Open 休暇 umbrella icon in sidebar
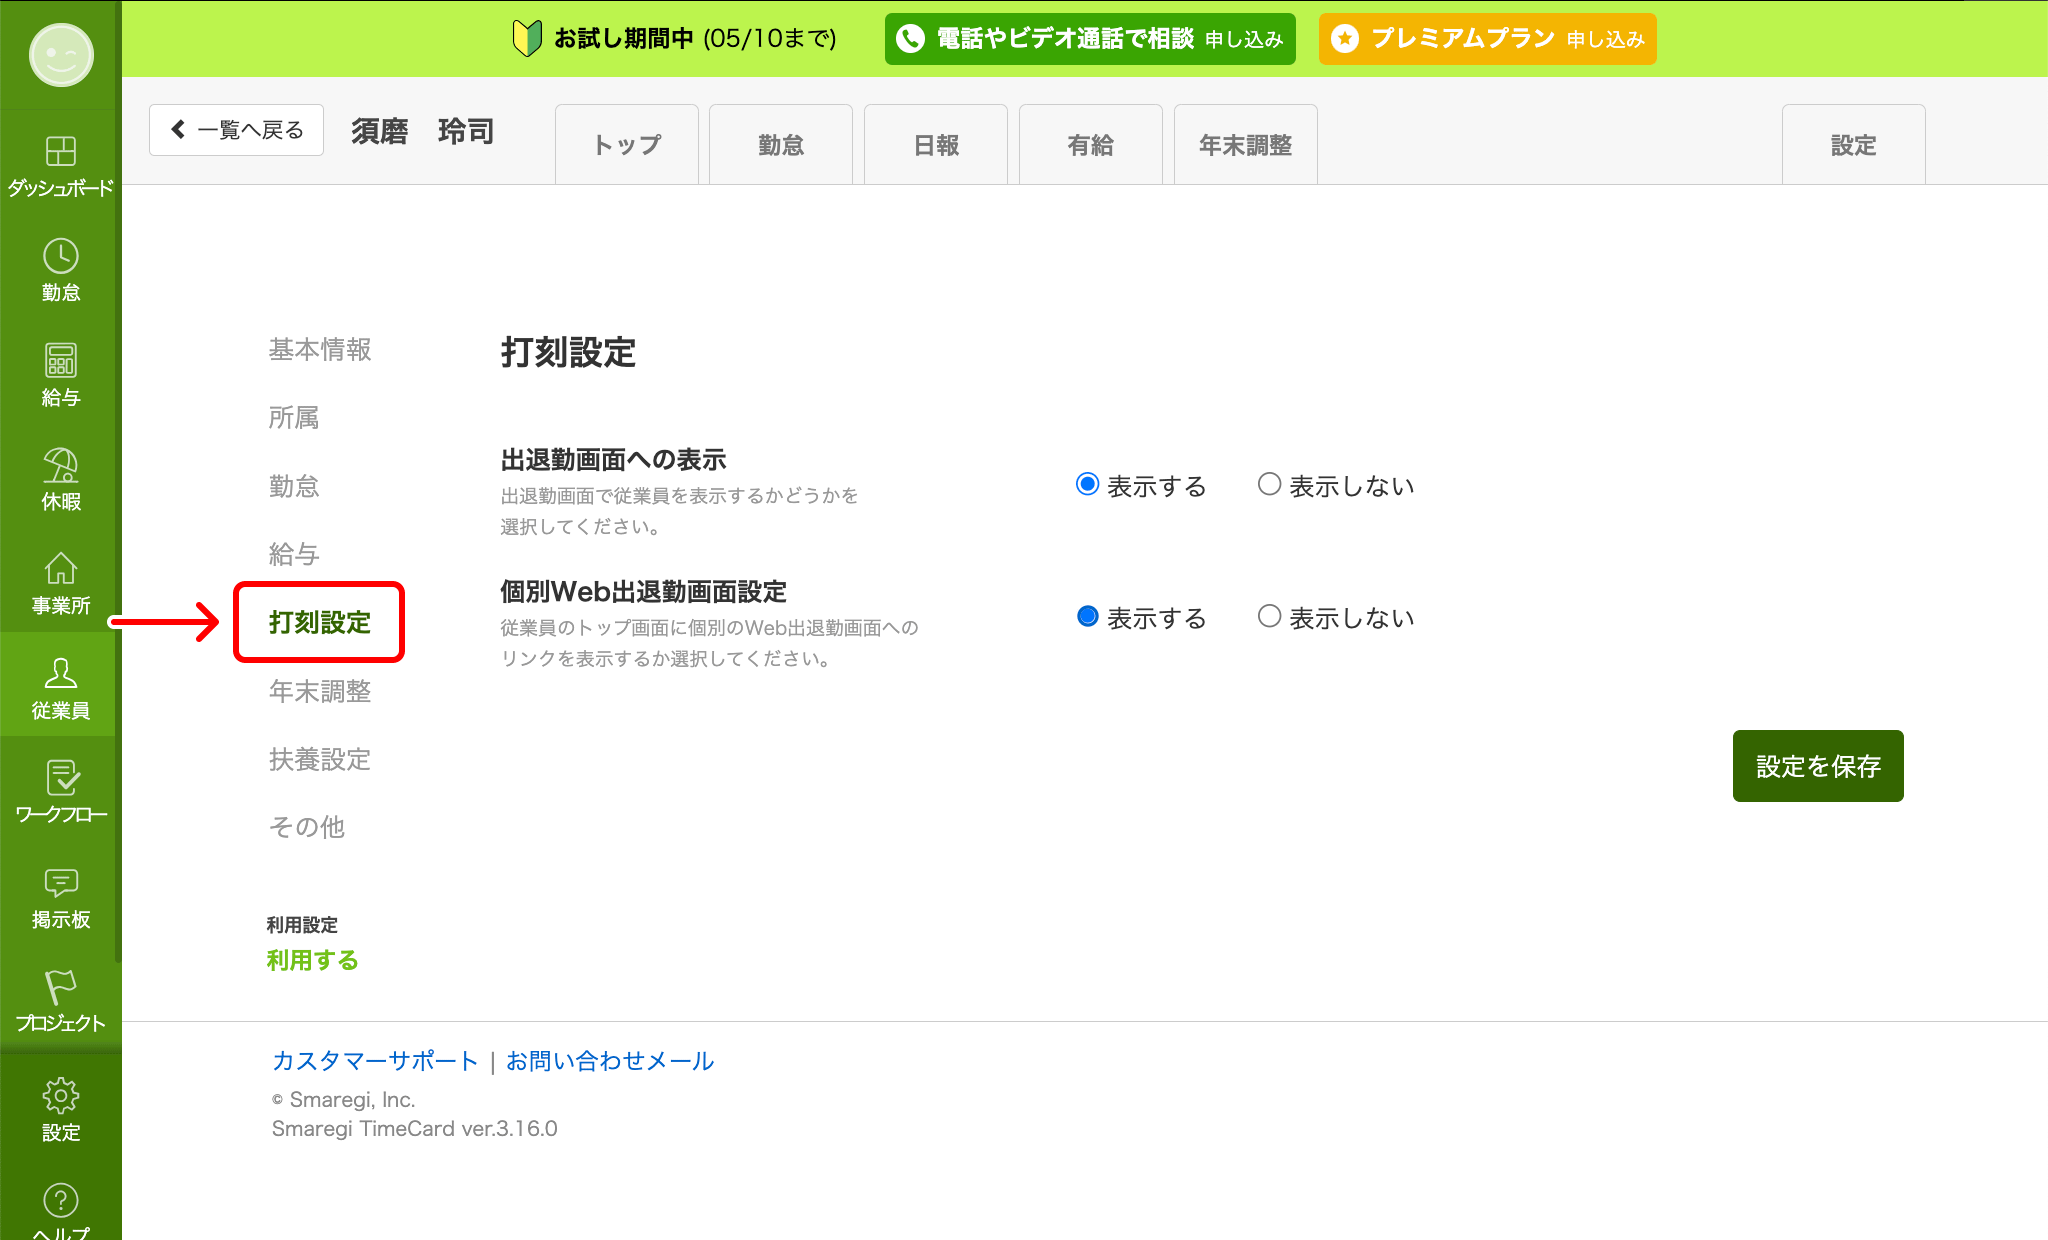 click(x=61, y=465)
